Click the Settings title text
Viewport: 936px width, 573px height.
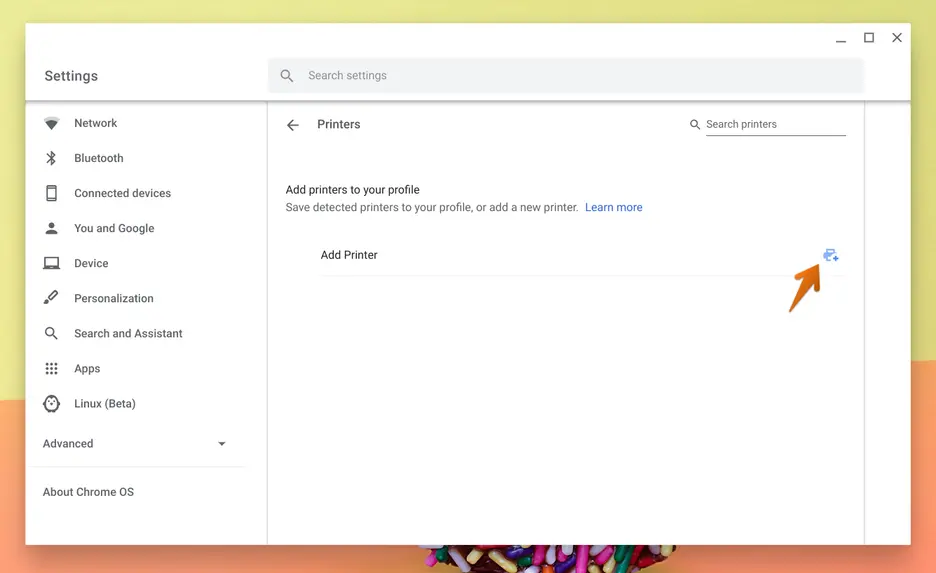pyautogui.click(x=71, y=76)
